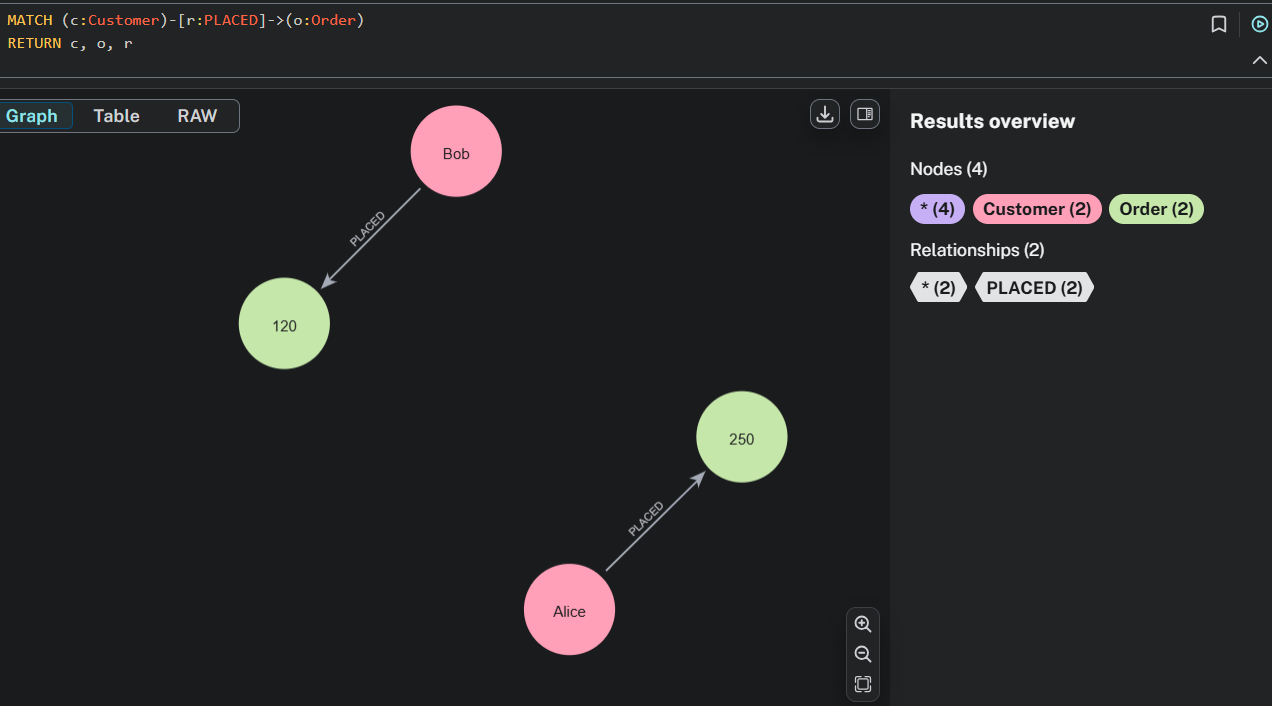This screenshot has height=706, width=1272.
Task: Run the Cypher query
Action: (x=1259, y=25)
